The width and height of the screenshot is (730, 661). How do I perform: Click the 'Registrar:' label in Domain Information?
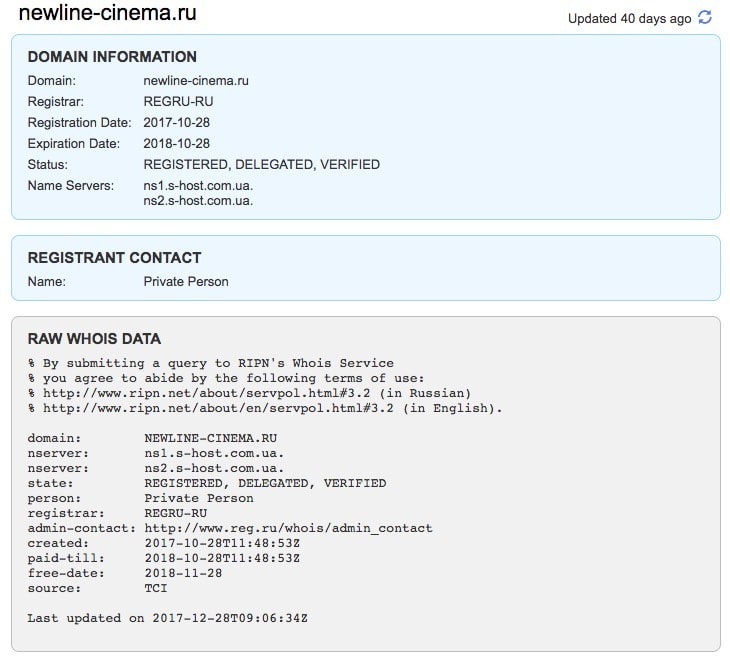tap(56, 101)
